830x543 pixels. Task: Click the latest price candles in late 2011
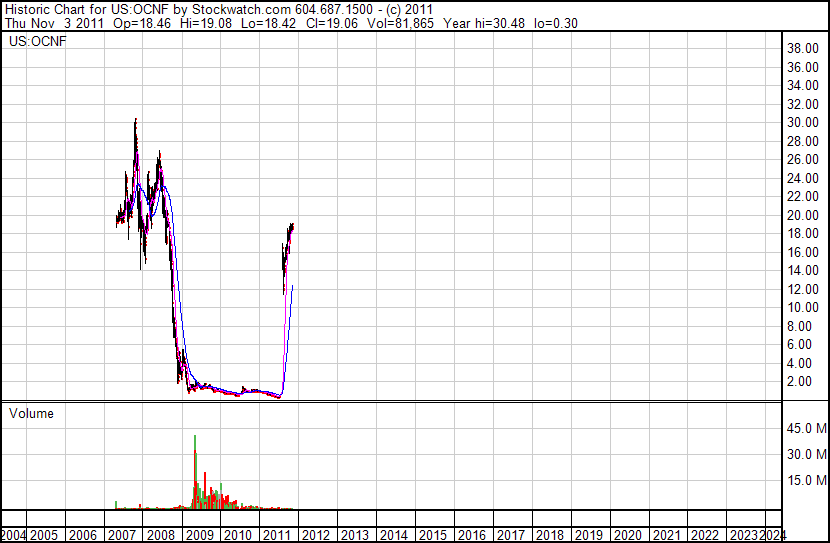290,229
